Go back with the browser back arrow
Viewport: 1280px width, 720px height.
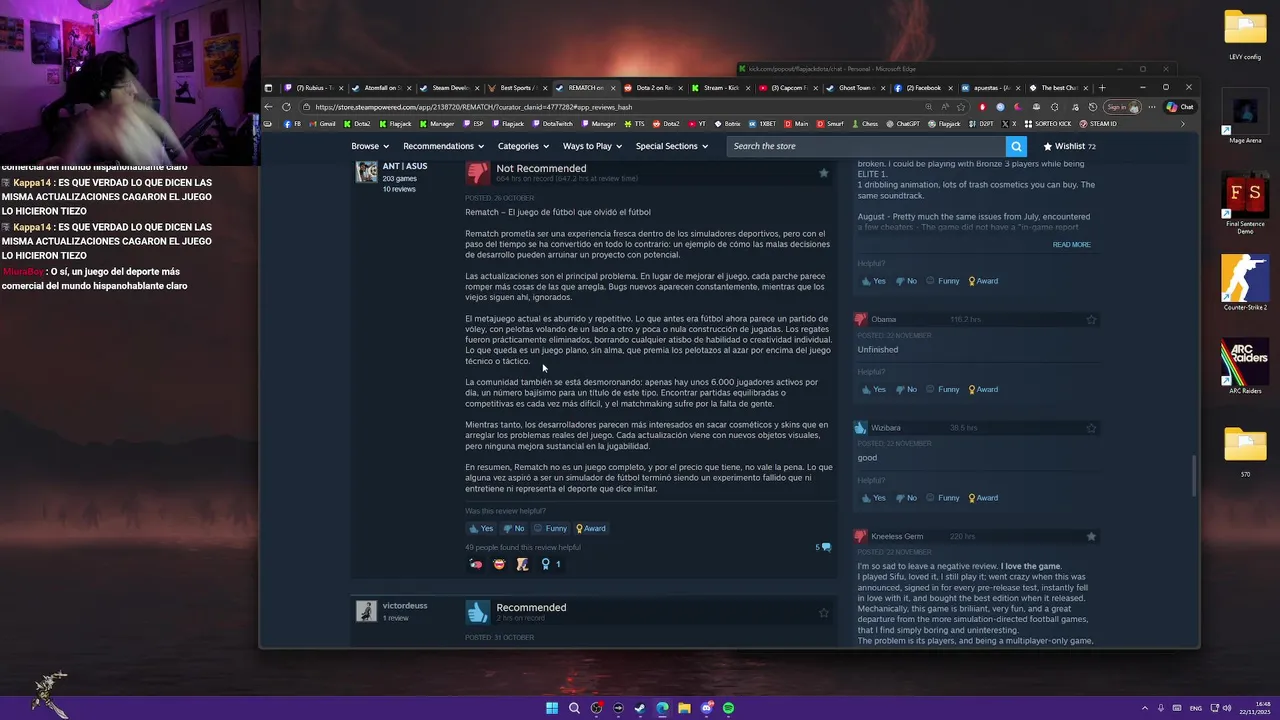tap(268, 107)
